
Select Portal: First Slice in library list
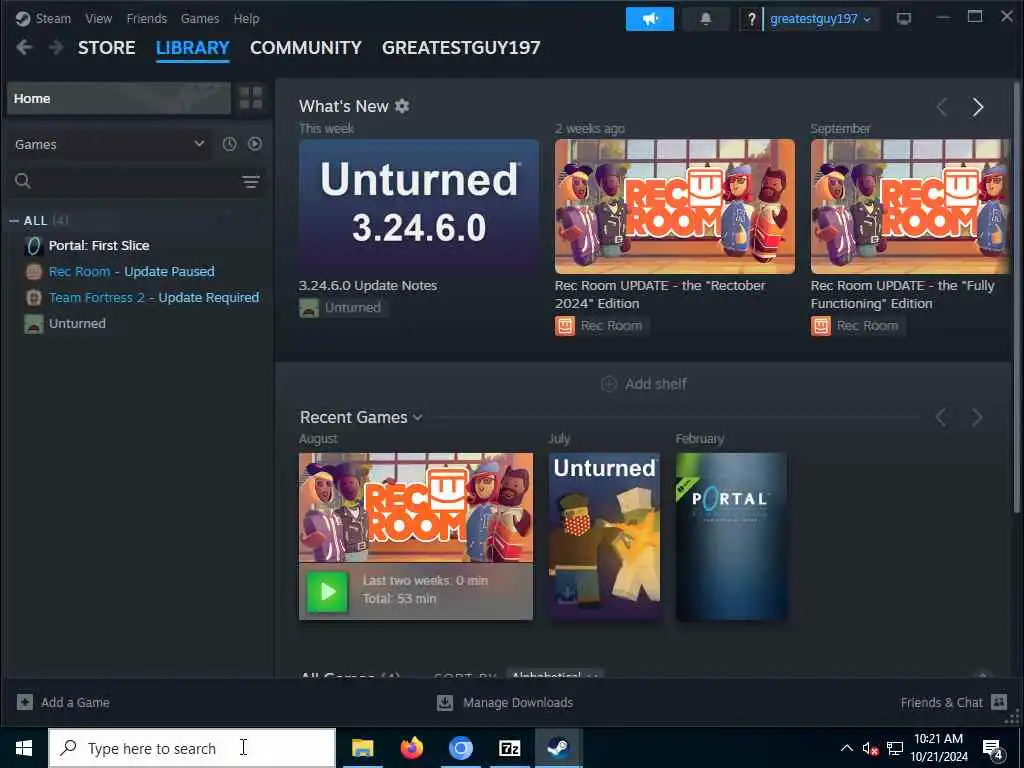tap(99, 246)
